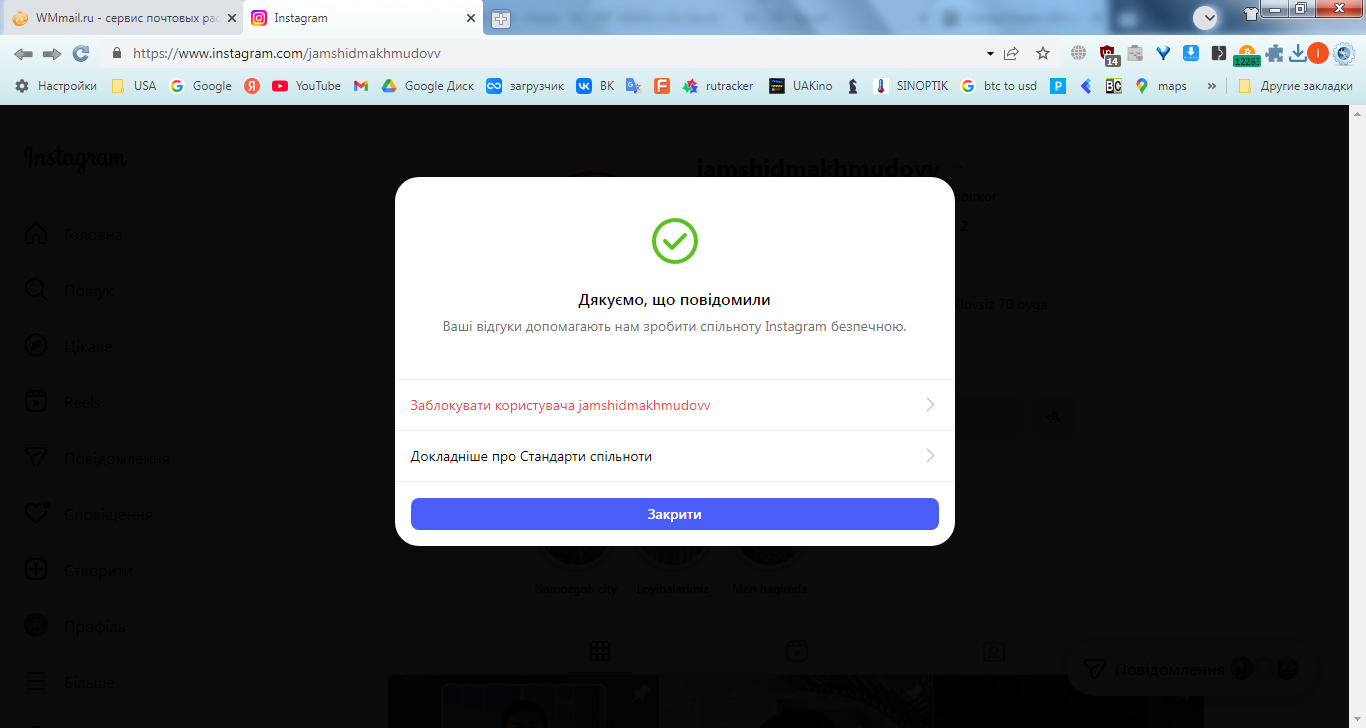Click the share page icon in address bar
Viewport: 1366px width, 728px height.
1012,53
